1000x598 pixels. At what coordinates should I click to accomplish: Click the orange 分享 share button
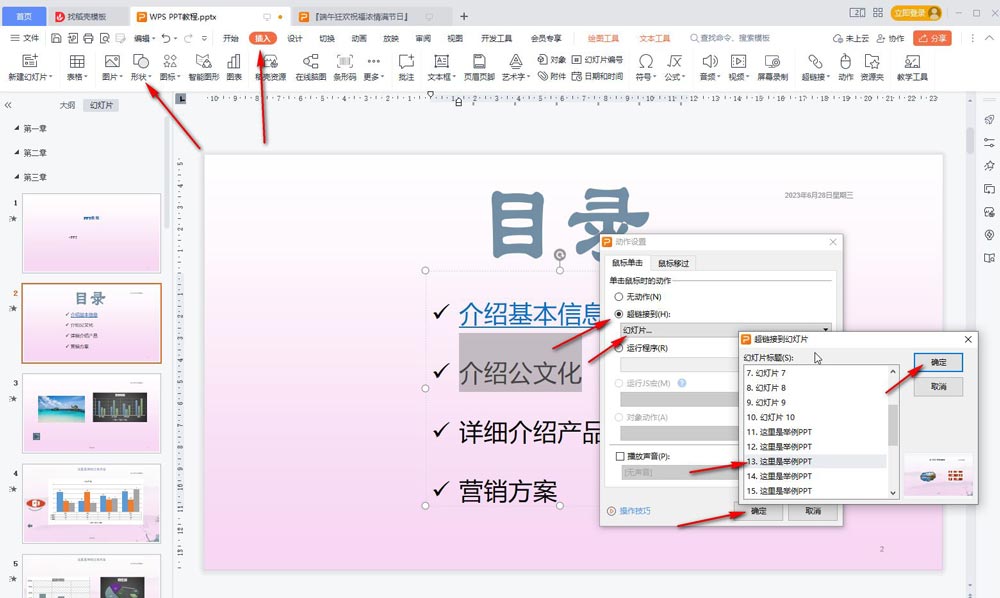click(x=932, y=38)
